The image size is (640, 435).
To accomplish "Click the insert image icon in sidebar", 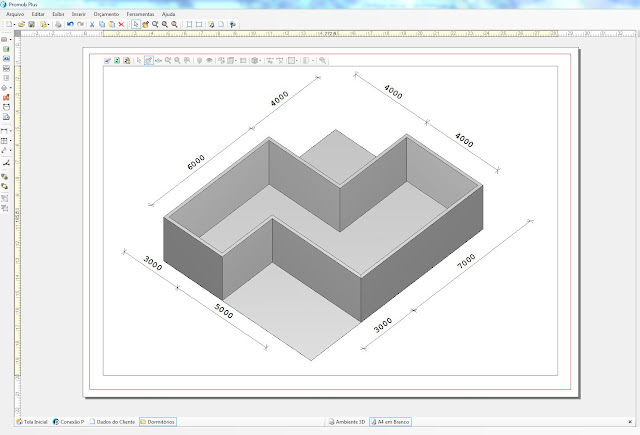I will [6, 49].
